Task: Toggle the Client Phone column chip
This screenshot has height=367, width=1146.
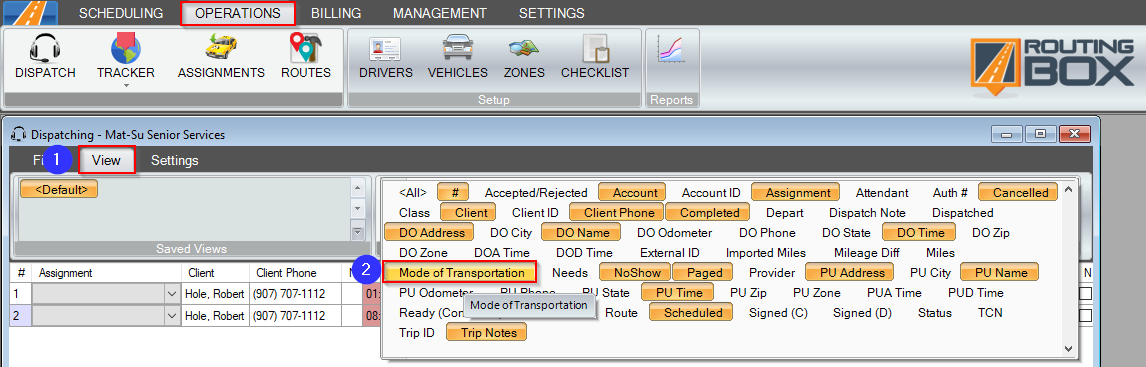Action: click(617, 213)
